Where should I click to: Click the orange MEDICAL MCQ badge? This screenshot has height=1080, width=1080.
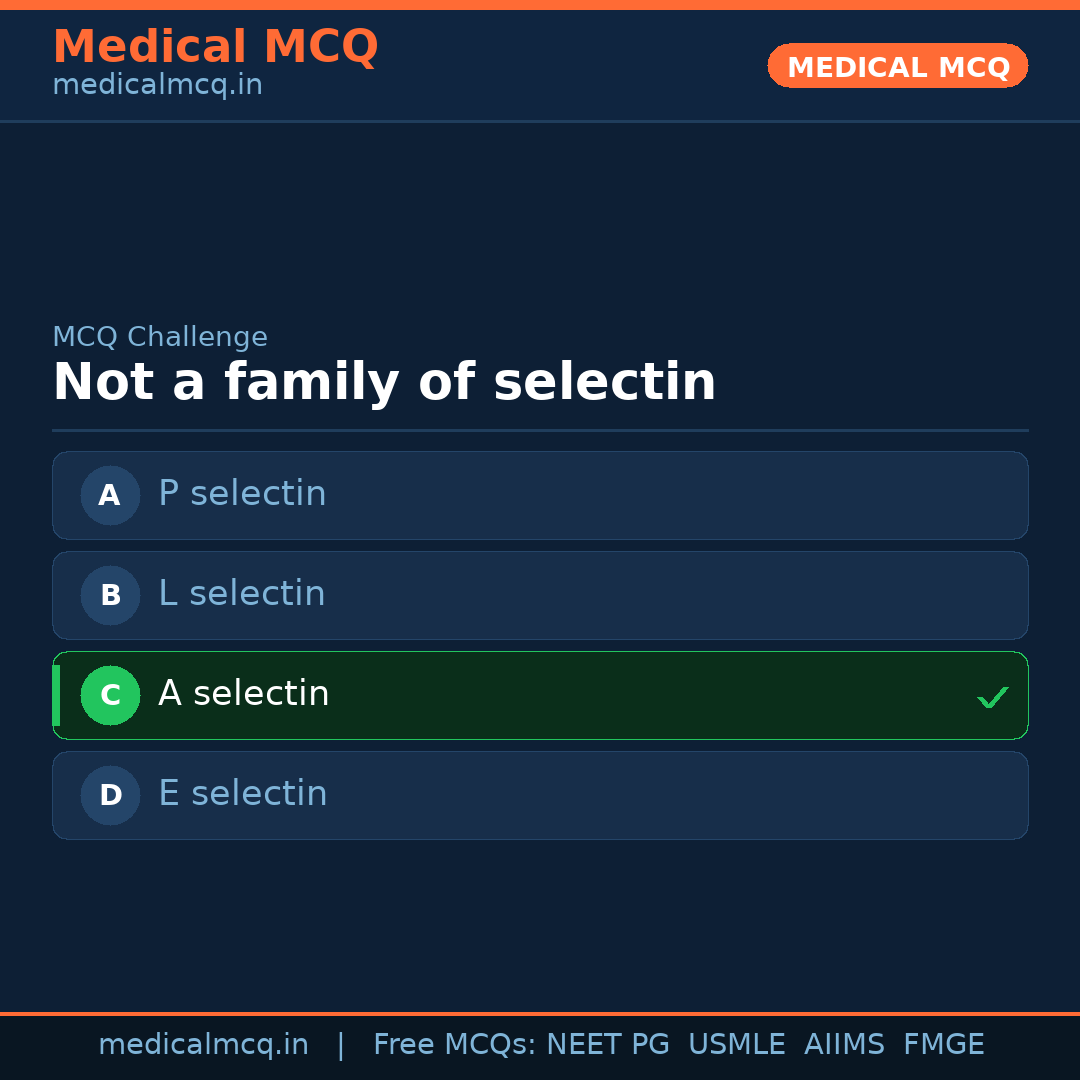[x=897, y=66]
